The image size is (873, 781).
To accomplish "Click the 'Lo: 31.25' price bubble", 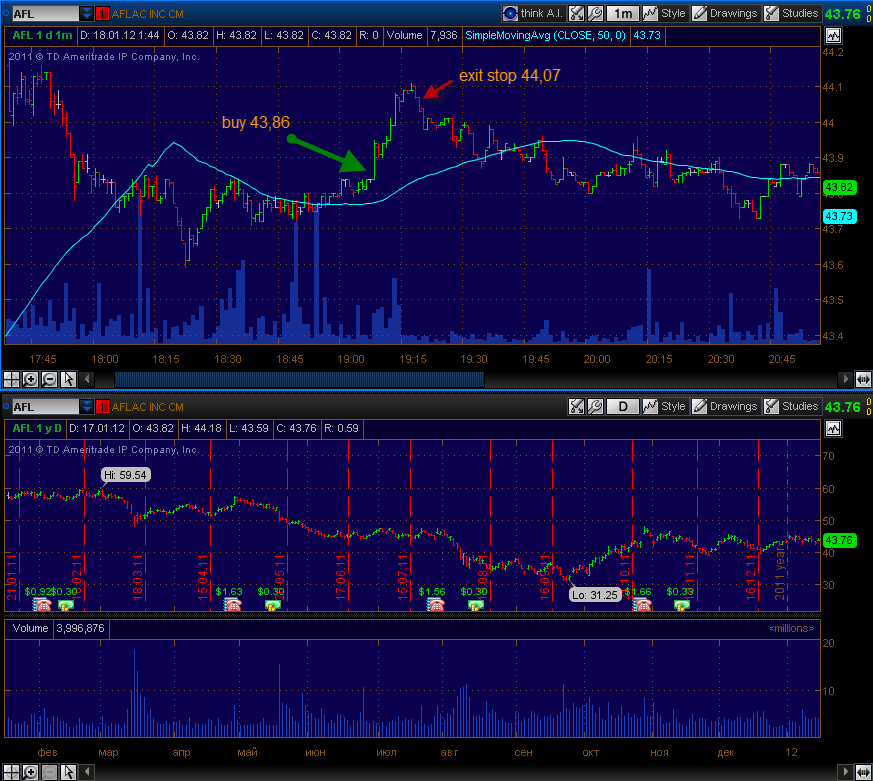I will click(595, 595).
